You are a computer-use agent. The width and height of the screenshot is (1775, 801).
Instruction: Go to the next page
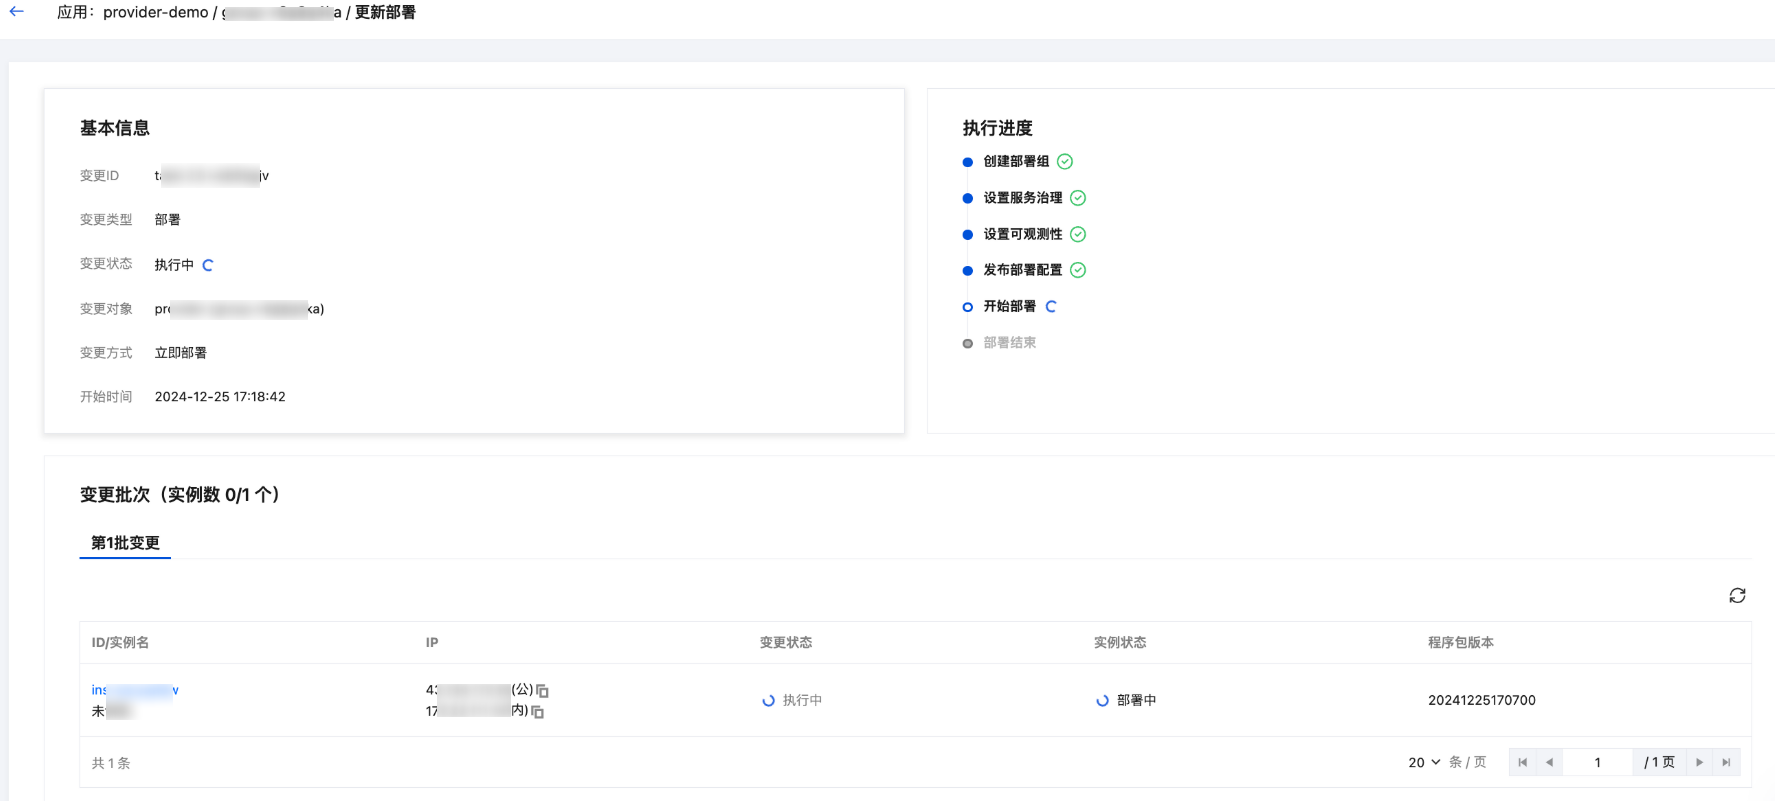(x=1699, y=762)
